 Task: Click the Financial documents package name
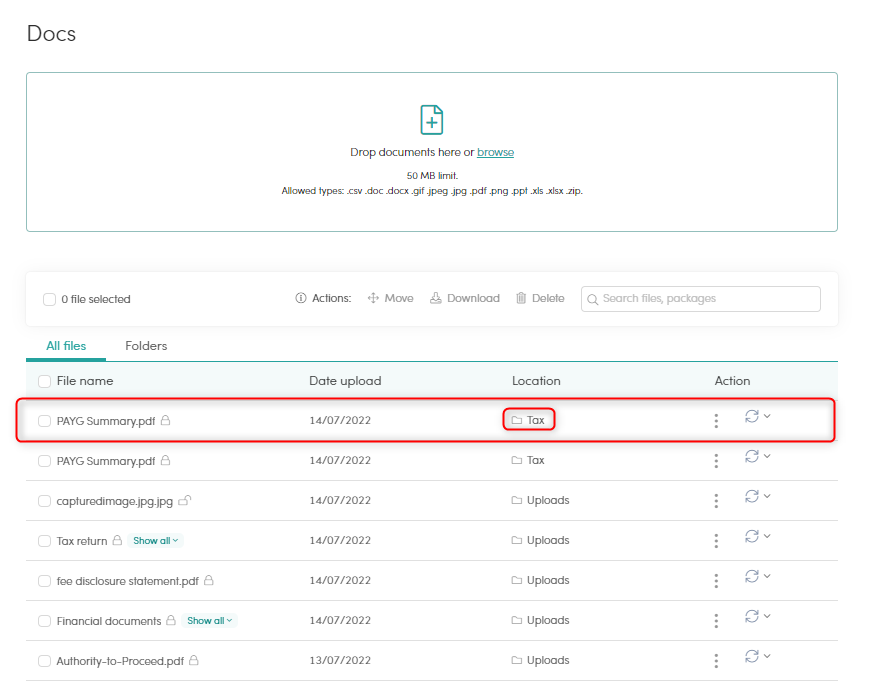109,621
